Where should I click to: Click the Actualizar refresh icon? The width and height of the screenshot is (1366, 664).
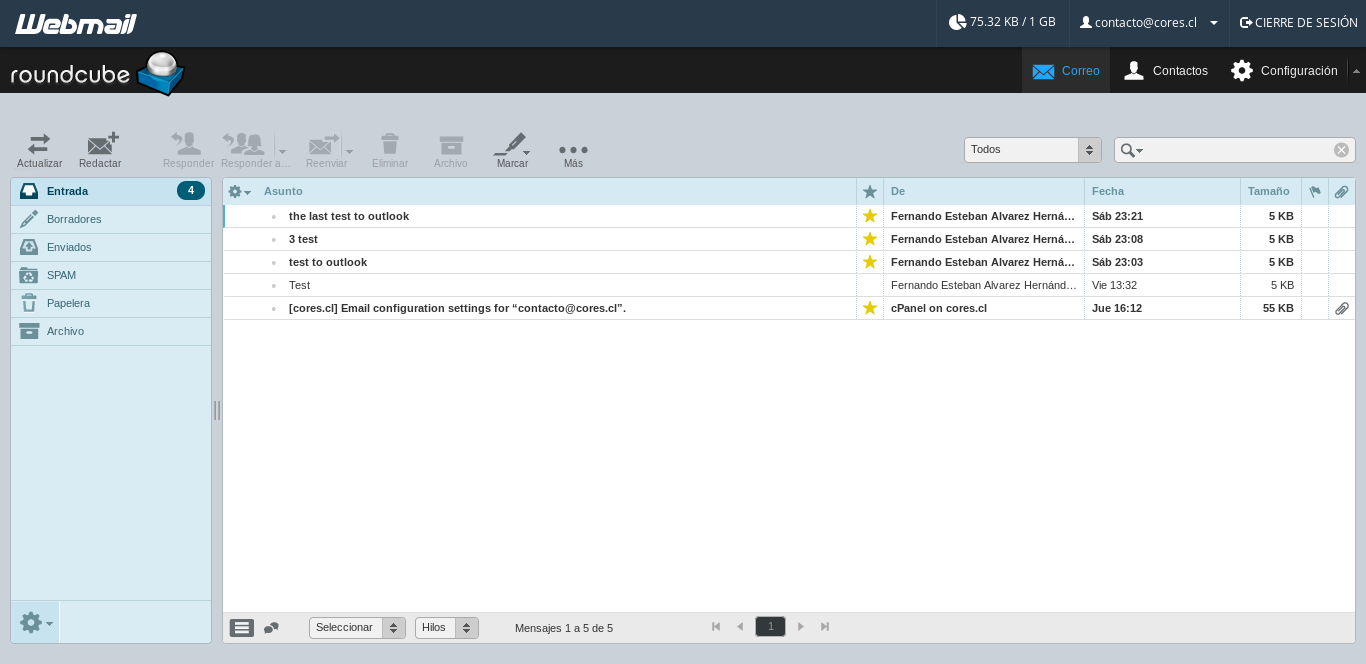[x=39, y=150]
